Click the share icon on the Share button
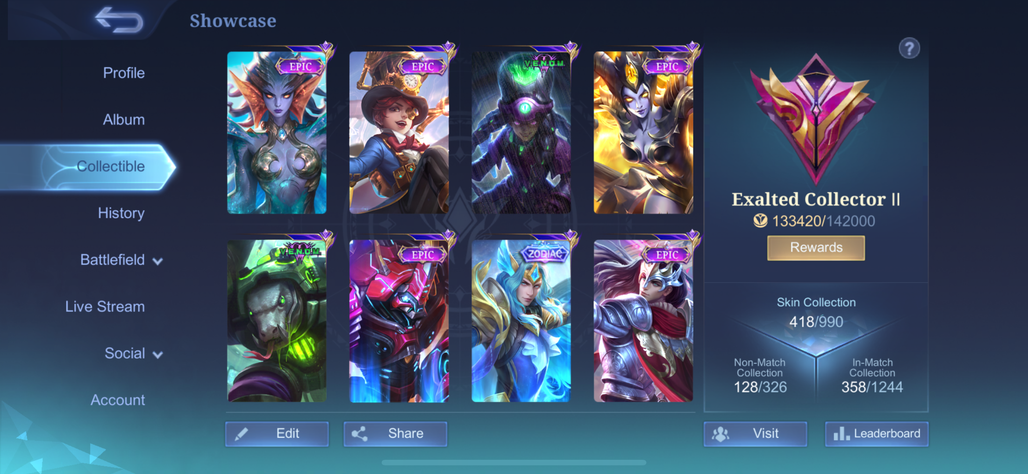 pos(359,434)
